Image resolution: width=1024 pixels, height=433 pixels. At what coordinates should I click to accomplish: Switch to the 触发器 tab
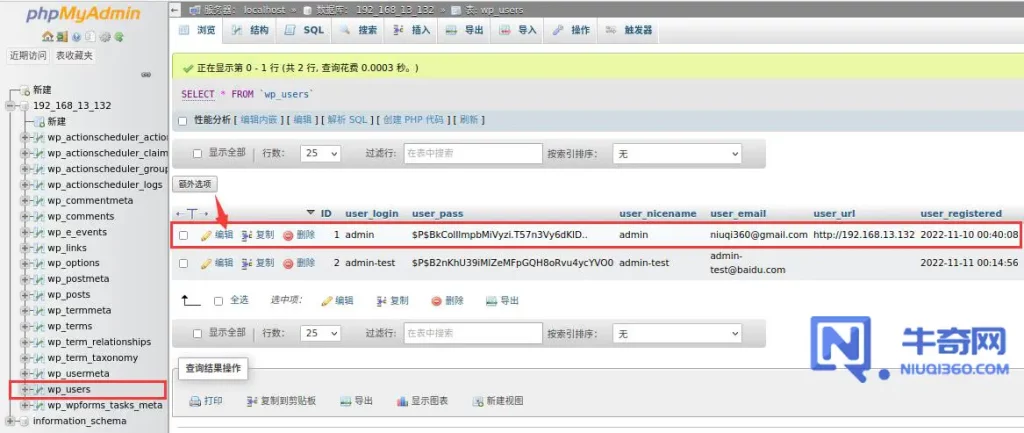(x=629, y=30)
